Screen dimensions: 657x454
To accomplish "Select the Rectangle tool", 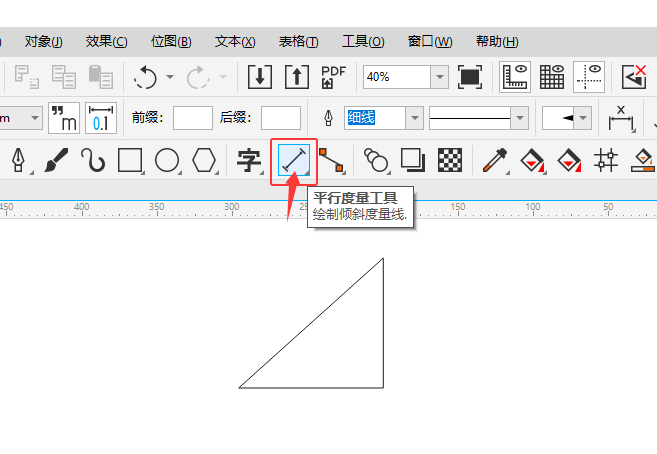I will tap(130, 160).
